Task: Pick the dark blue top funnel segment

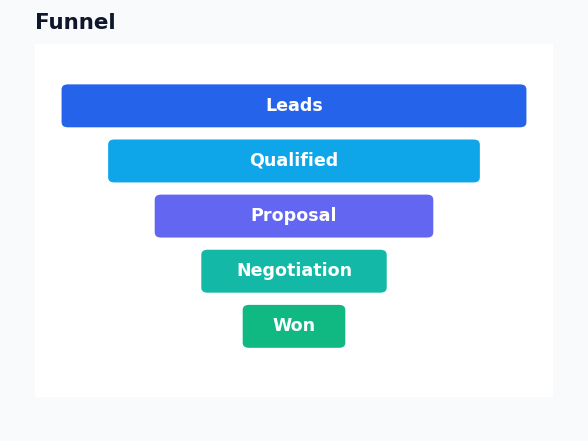Action: click(x=294, y=106)
